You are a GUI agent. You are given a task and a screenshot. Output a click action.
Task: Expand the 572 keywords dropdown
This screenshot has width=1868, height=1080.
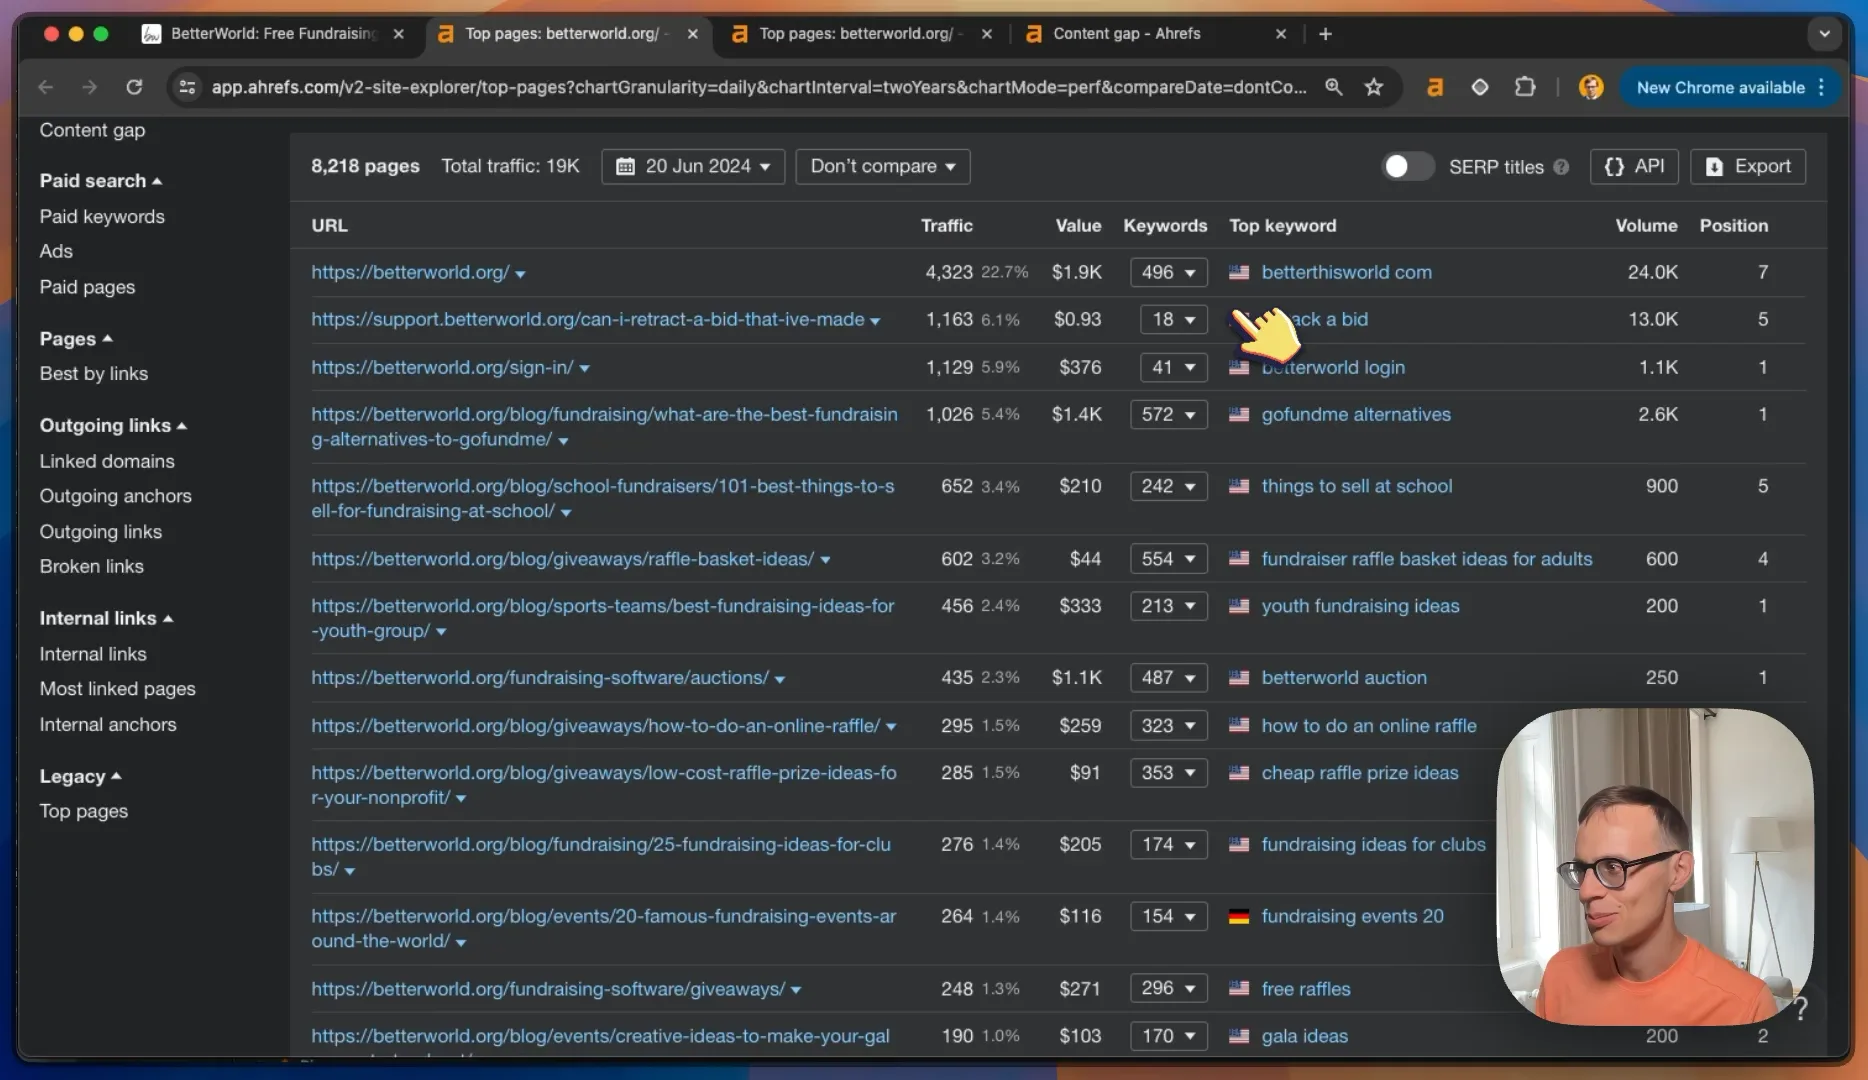coord(1169,414)
